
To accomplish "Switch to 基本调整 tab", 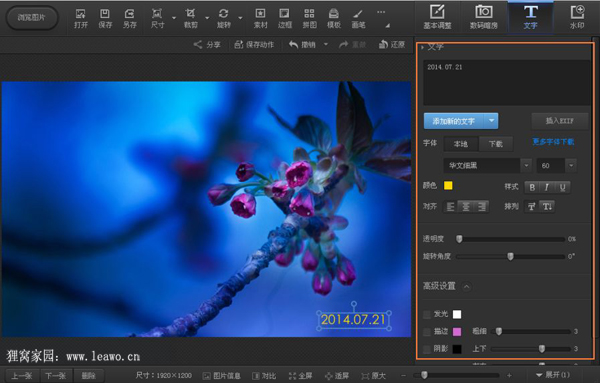I will [437, 17].
